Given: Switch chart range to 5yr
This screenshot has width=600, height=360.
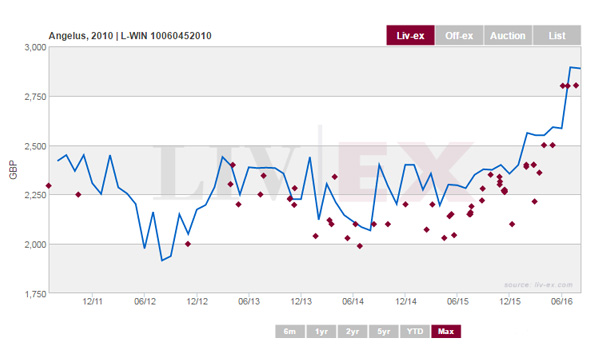Looking at the screenshot, I should [x=383, y=331].
